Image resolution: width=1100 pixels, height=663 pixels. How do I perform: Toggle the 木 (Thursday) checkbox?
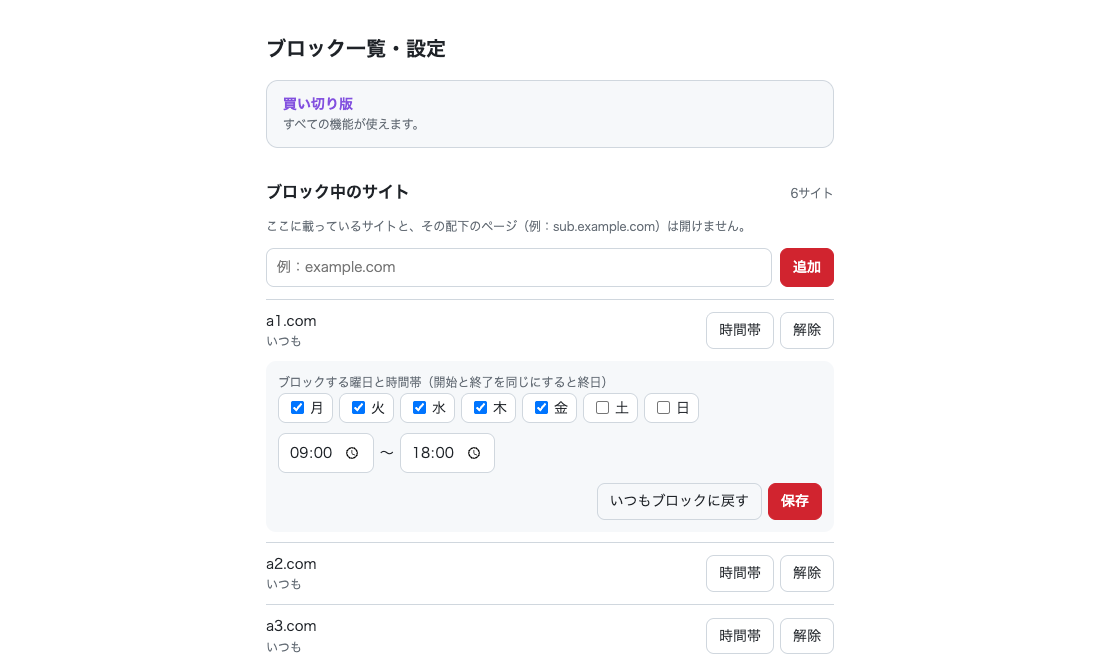(481, 408)
